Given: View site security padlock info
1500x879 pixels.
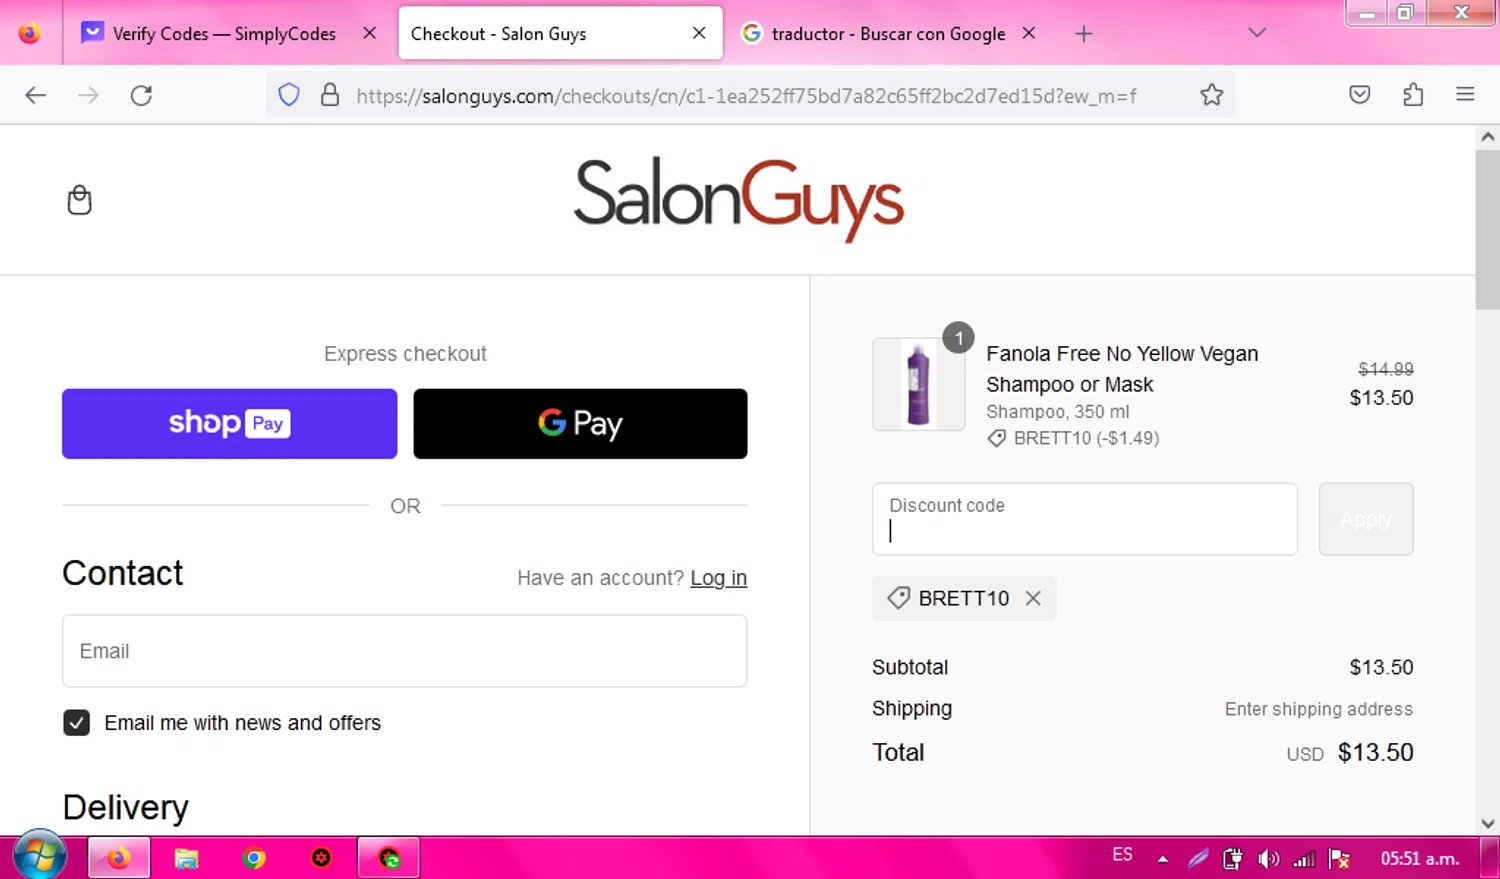Looking at the screenshot, I should point(330,95).
